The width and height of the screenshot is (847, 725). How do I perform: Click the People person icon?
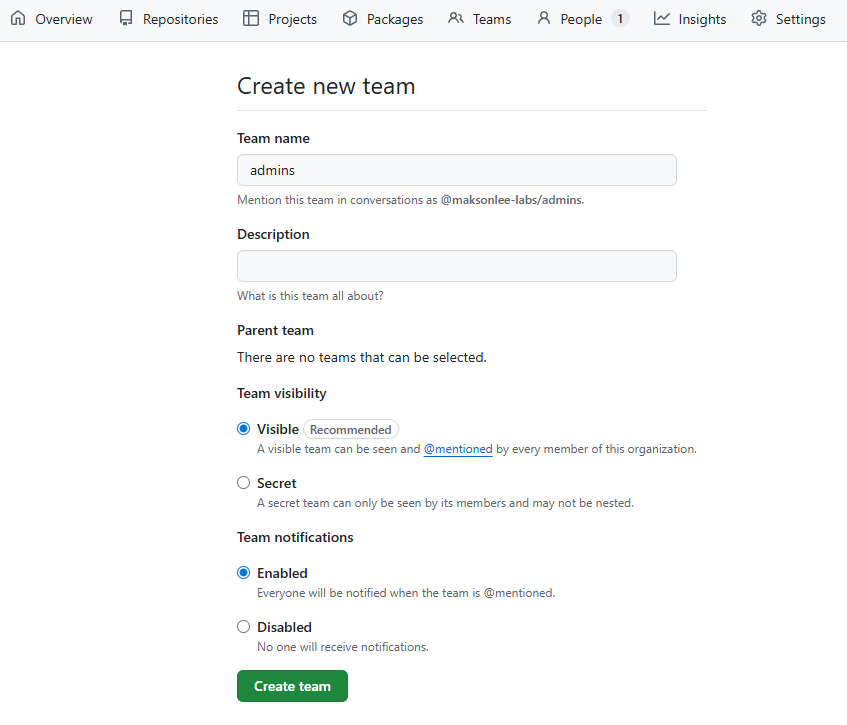[544, 19]
